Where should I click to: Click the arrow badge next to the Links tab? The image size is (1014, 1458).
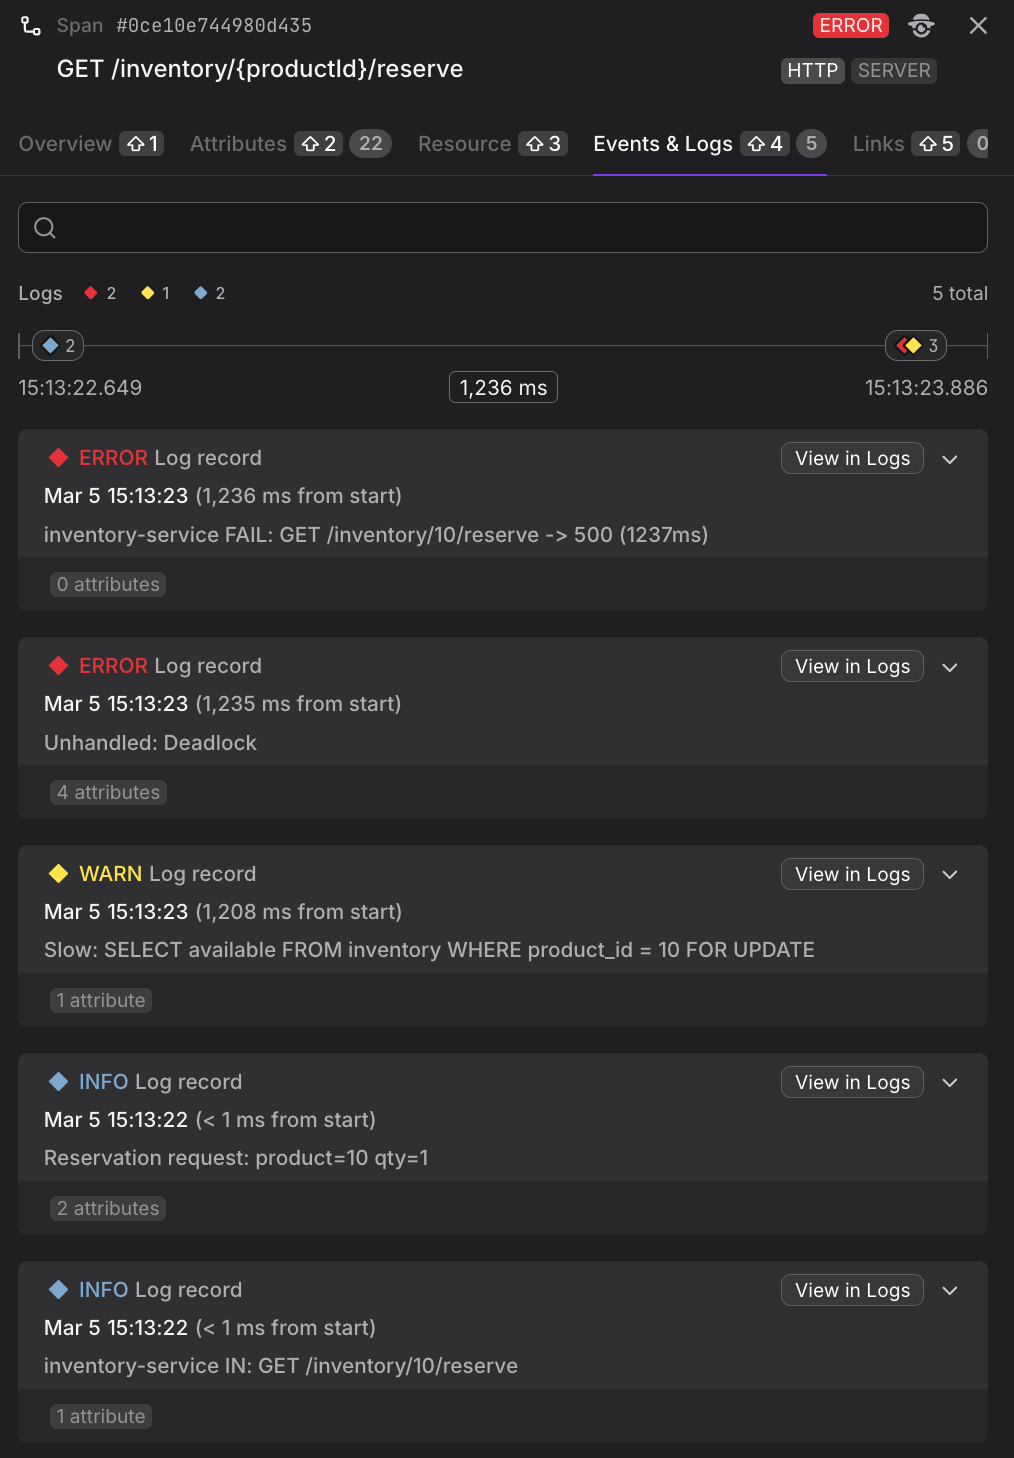click(x=936, y=143)
